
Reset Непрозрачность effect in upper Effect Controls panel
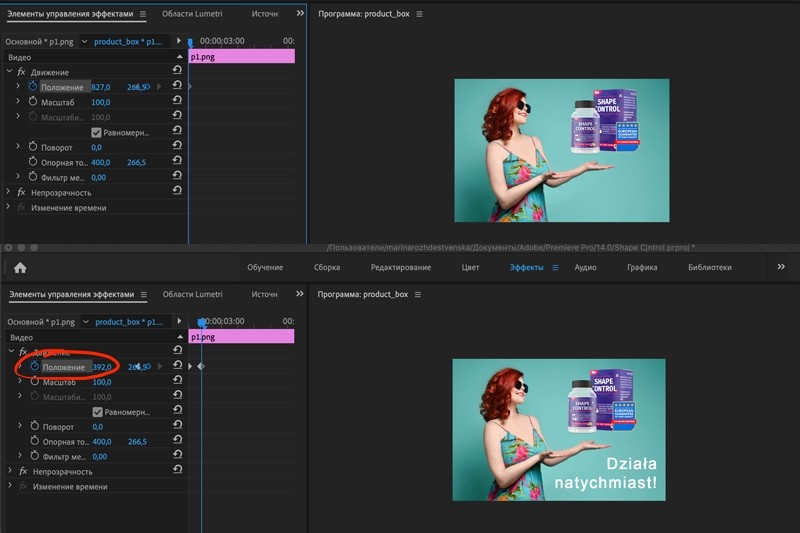click(x=177, y=190)
